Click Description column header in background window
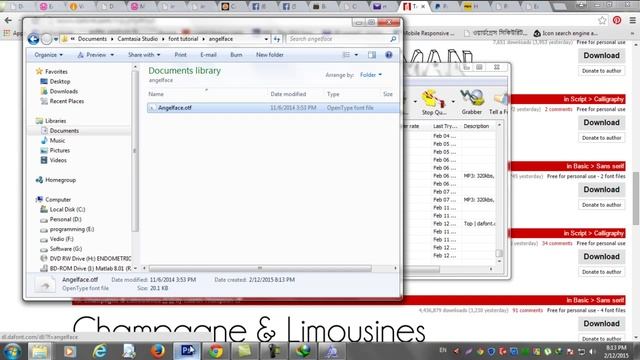Image resolution: width=640 pixels, height=360 pixels. (476, 126)
